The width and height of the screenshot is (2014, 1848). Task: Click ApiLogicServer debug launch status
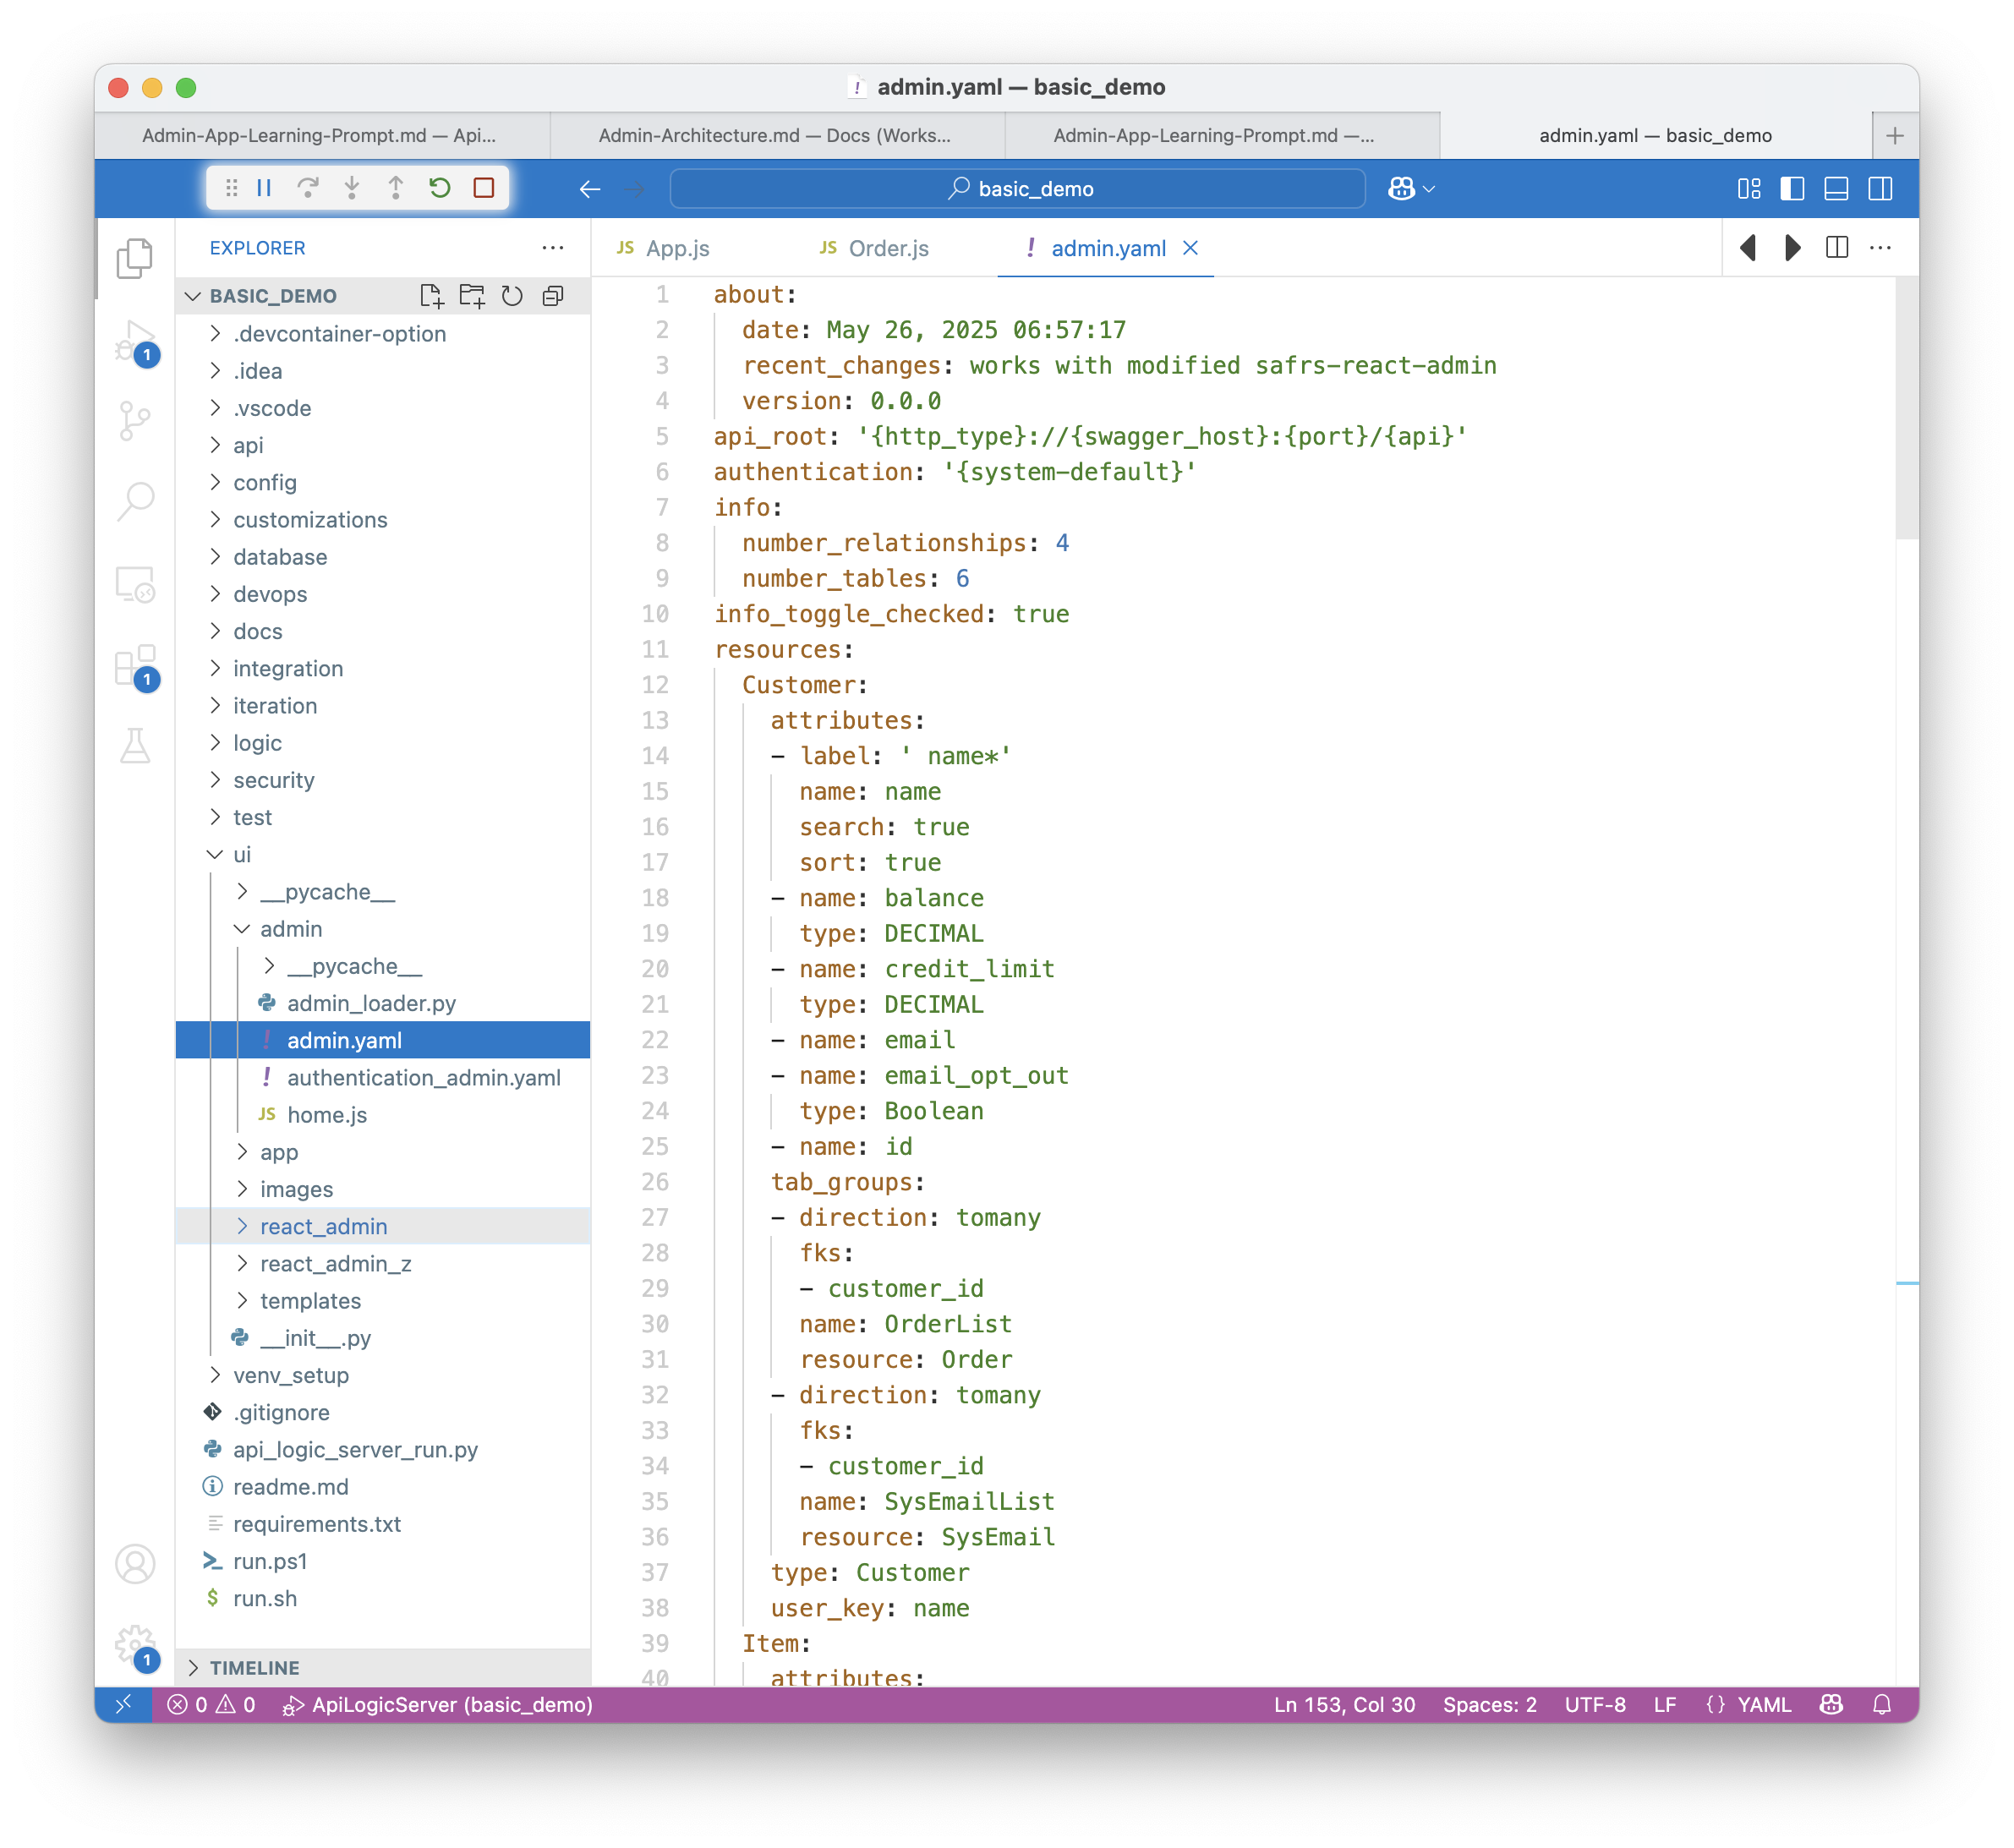[438, 1705]
